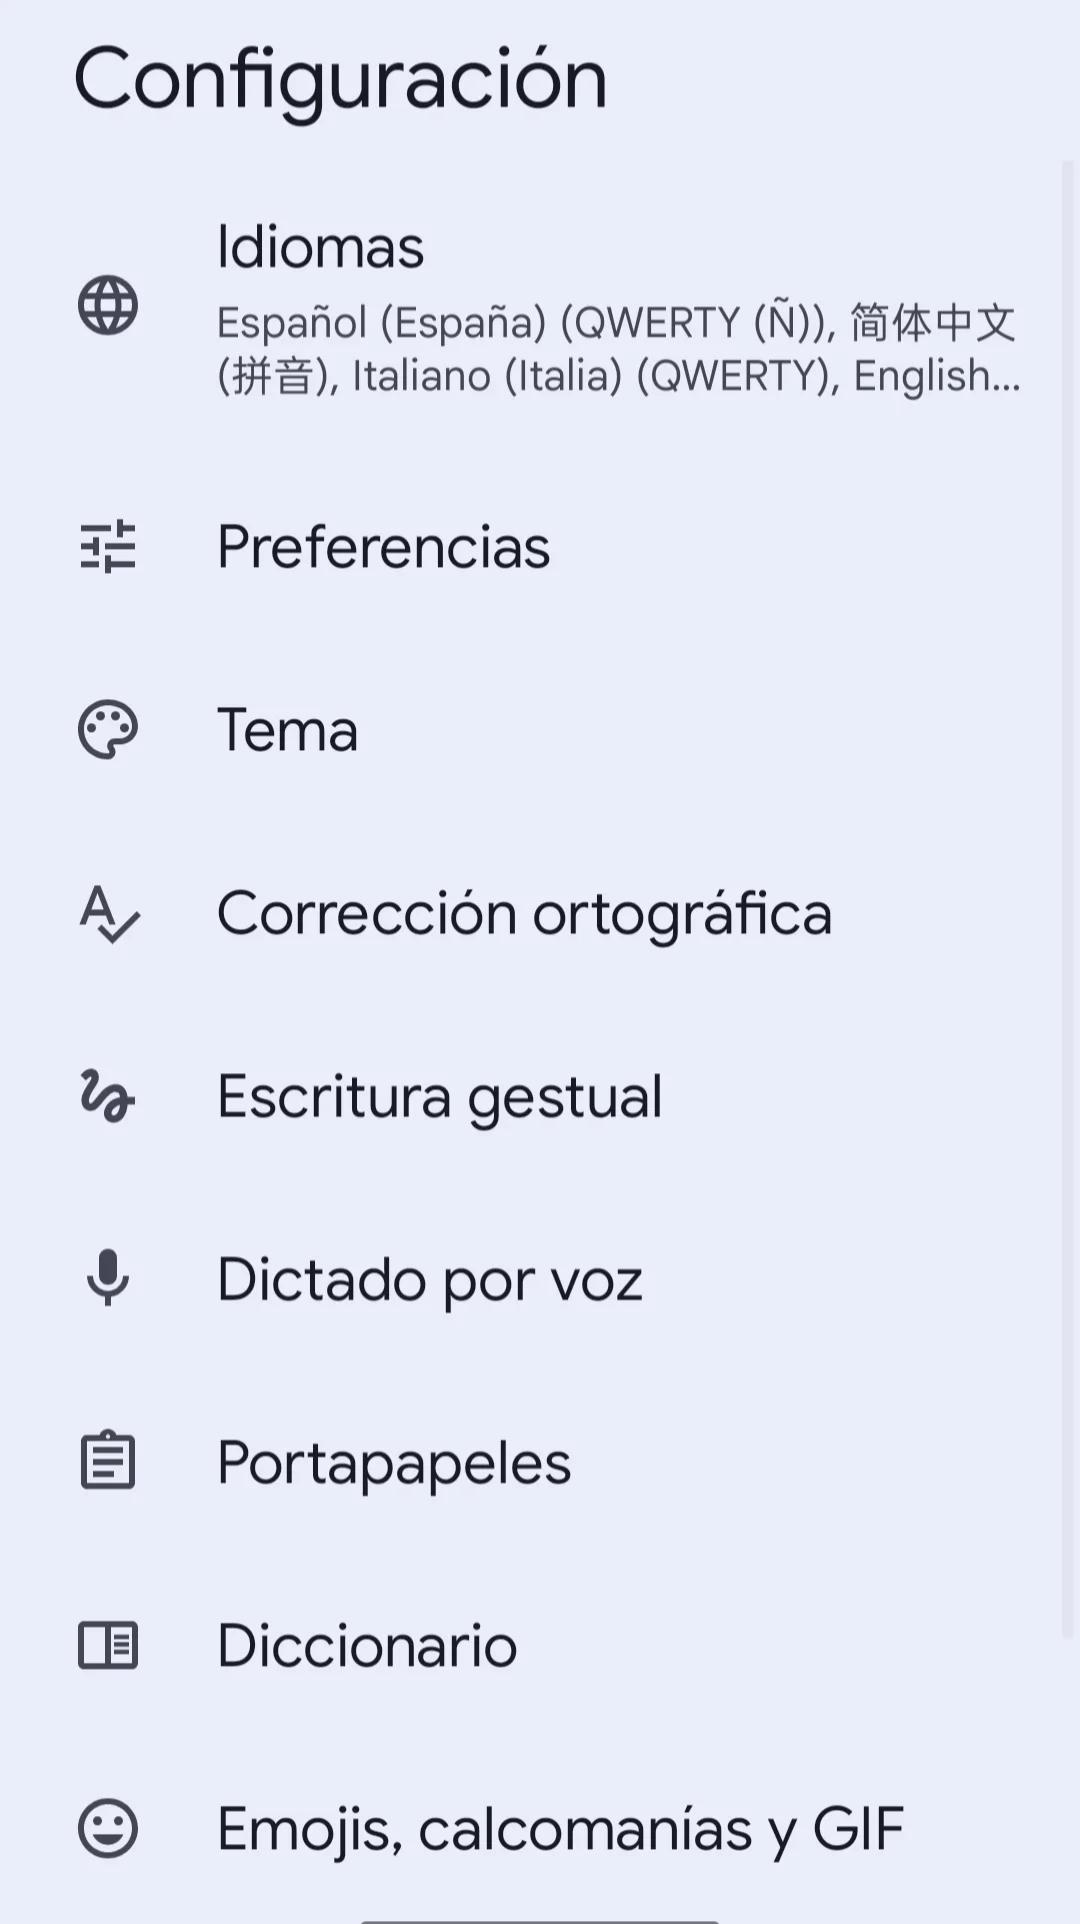Tap the book icon for Diccionario
The width and height of the screenshot is (1080, 1924).
tap(108, 1645)
